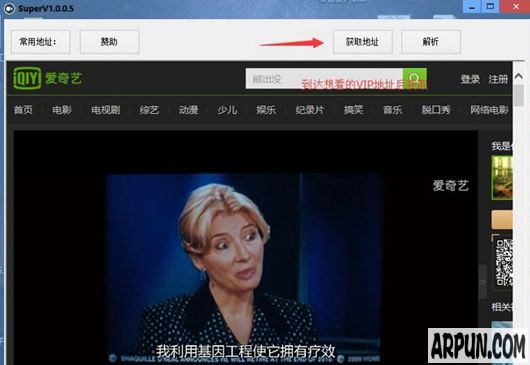Switch to the 音乐 nav tab
This screenshot has height=365, width=530.
click(393, 110)
